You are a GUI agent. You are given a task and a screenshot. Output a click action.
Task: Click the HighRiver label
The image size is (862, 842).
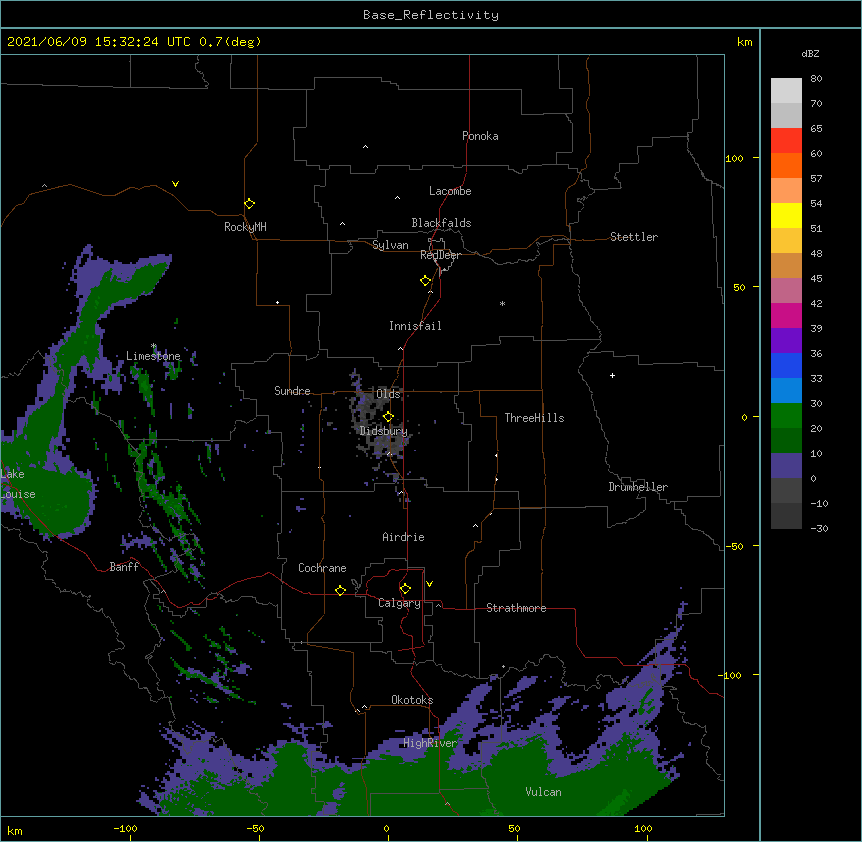coord(430,743)
